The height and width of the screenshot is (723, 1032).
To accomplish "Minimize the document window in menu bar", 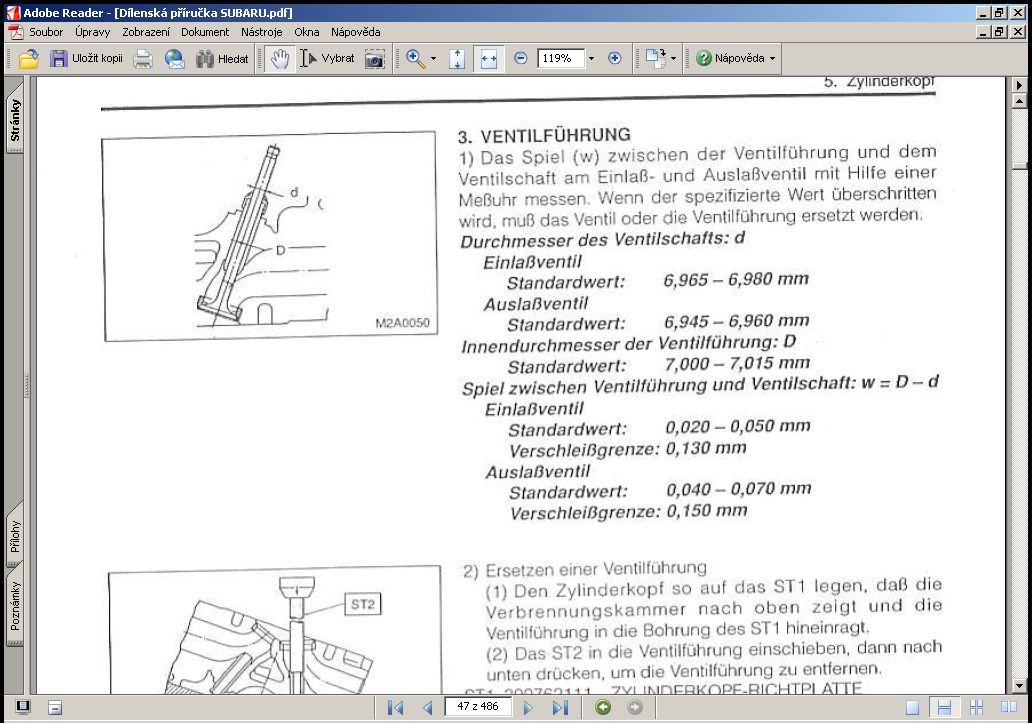I will click(x=983, y=32).
